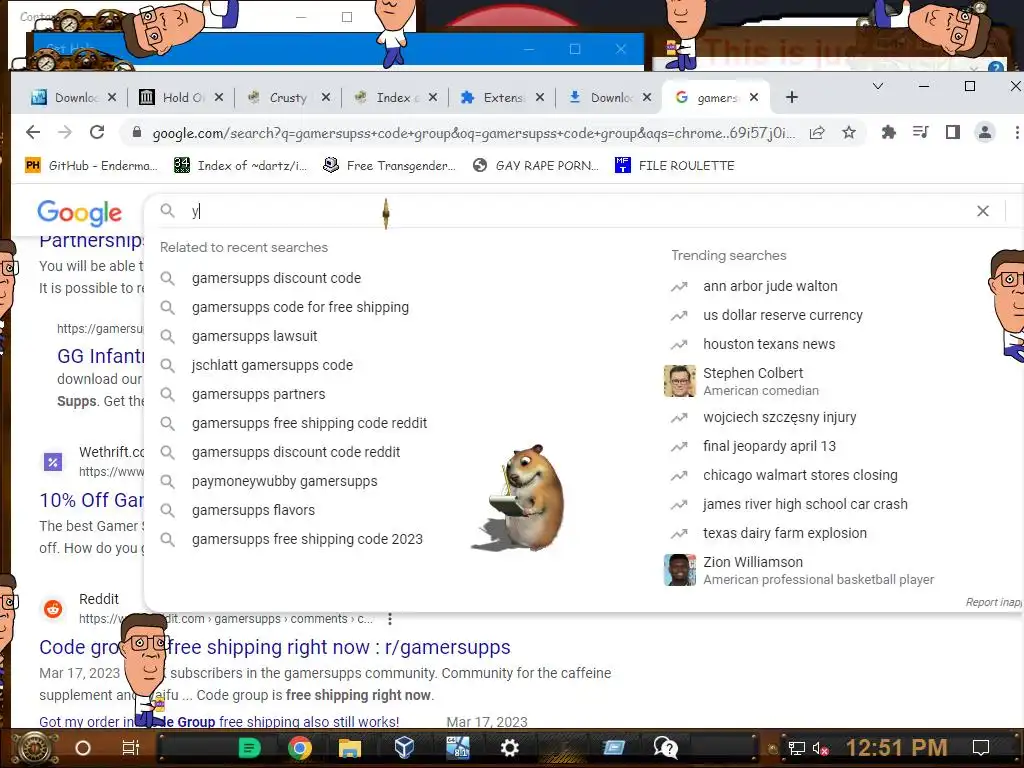Open Cortana circle on the taskbar
Viewport: 1024px width, 768px height.
[x=83, y=748]
